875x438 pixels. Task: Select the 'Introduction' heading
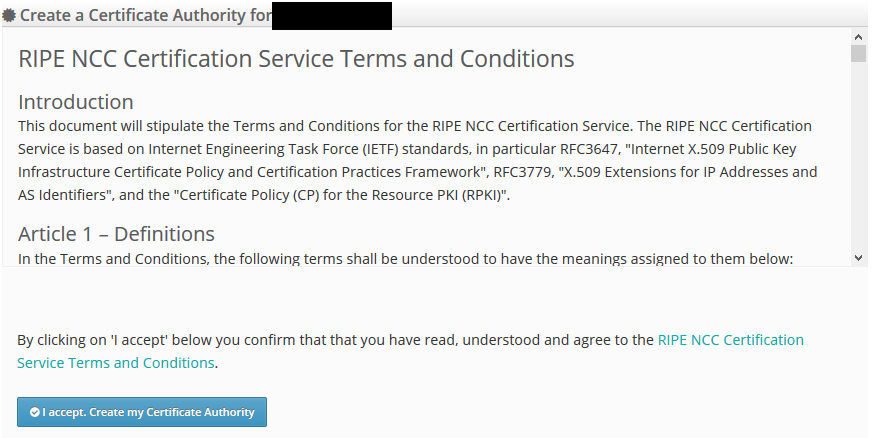point(76,102)
